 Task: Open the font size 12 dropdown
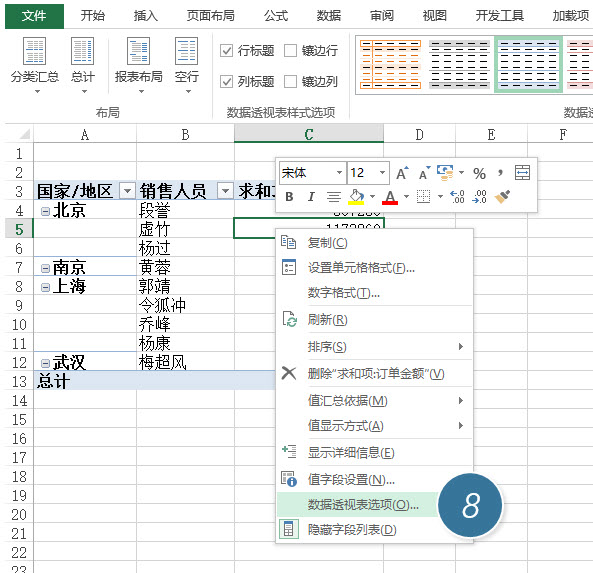pyautogui.click(x=382, y=173)
